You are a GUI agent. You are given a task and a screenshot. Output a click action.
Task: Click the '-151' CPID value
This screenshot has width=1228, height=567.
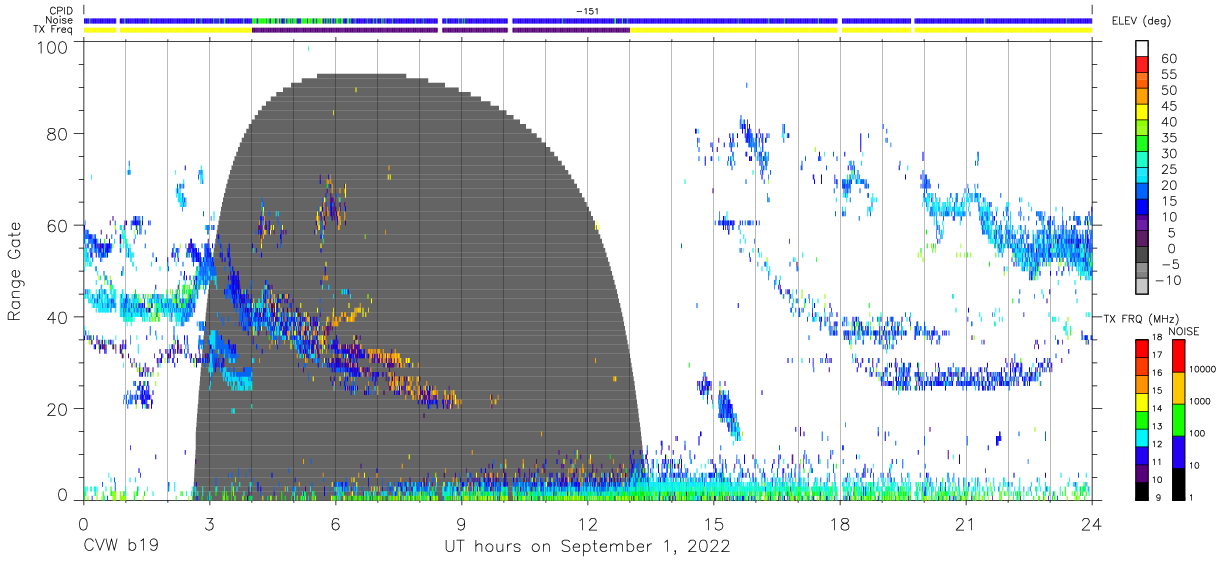(x=588, y=11)
